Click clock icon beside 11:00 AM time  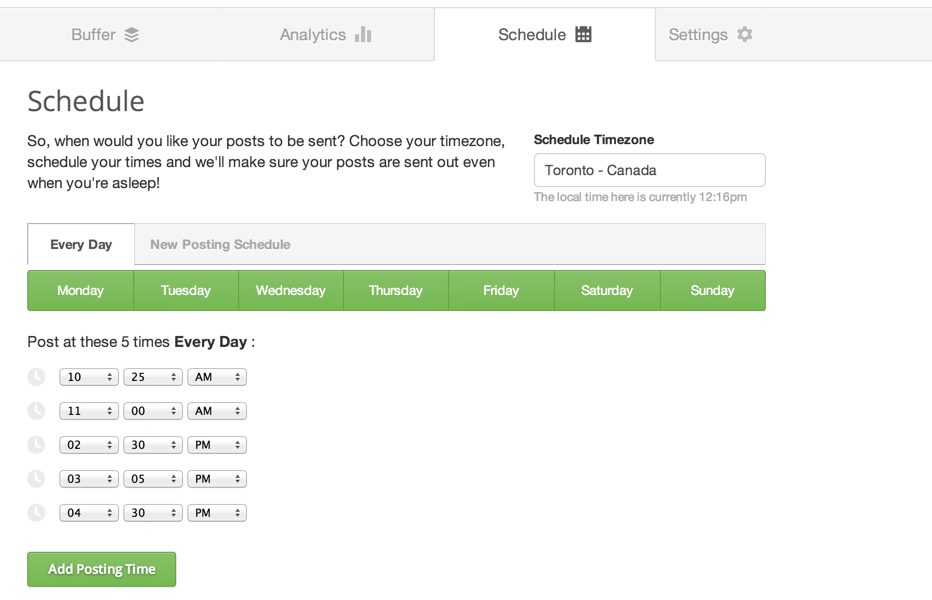pos(37,411)
